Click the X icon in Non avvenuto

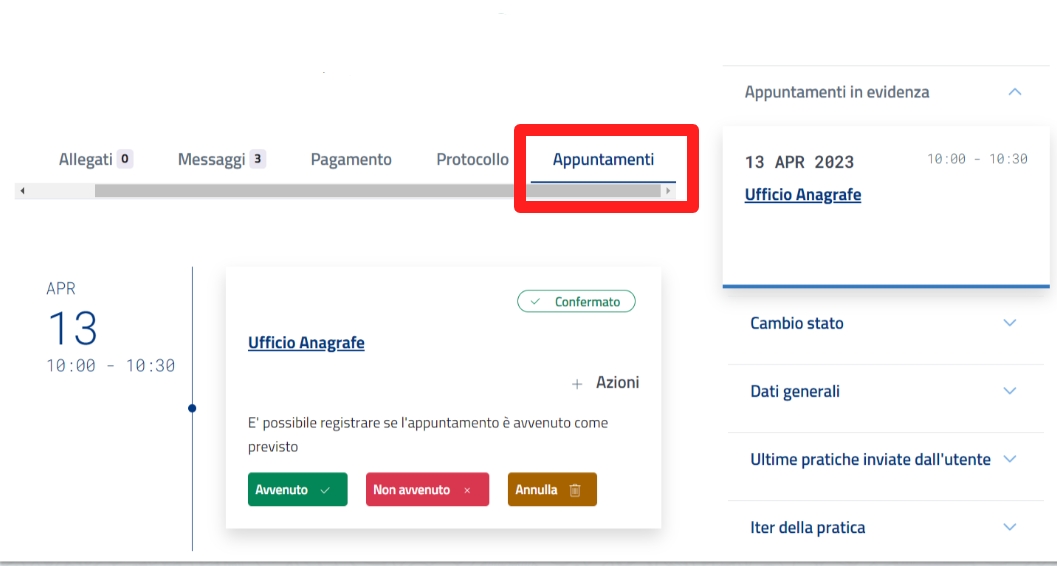coord(467,490)
